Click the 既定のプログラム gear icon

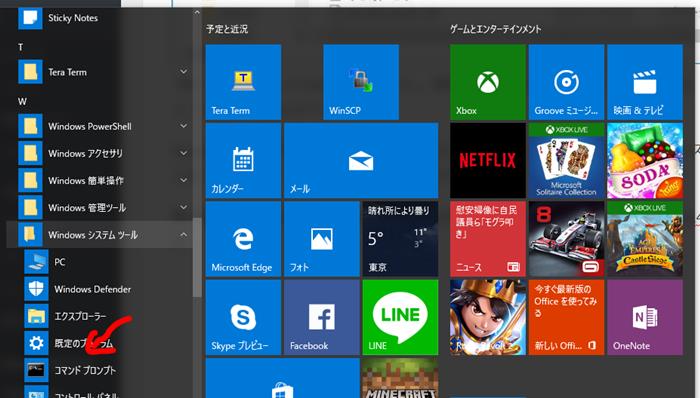pos(36,343)
